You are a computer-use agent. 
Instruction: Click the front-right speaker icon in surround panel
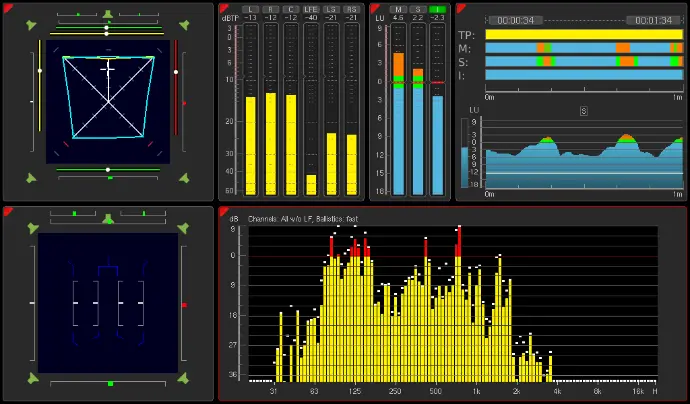click(x=183, y=27)
